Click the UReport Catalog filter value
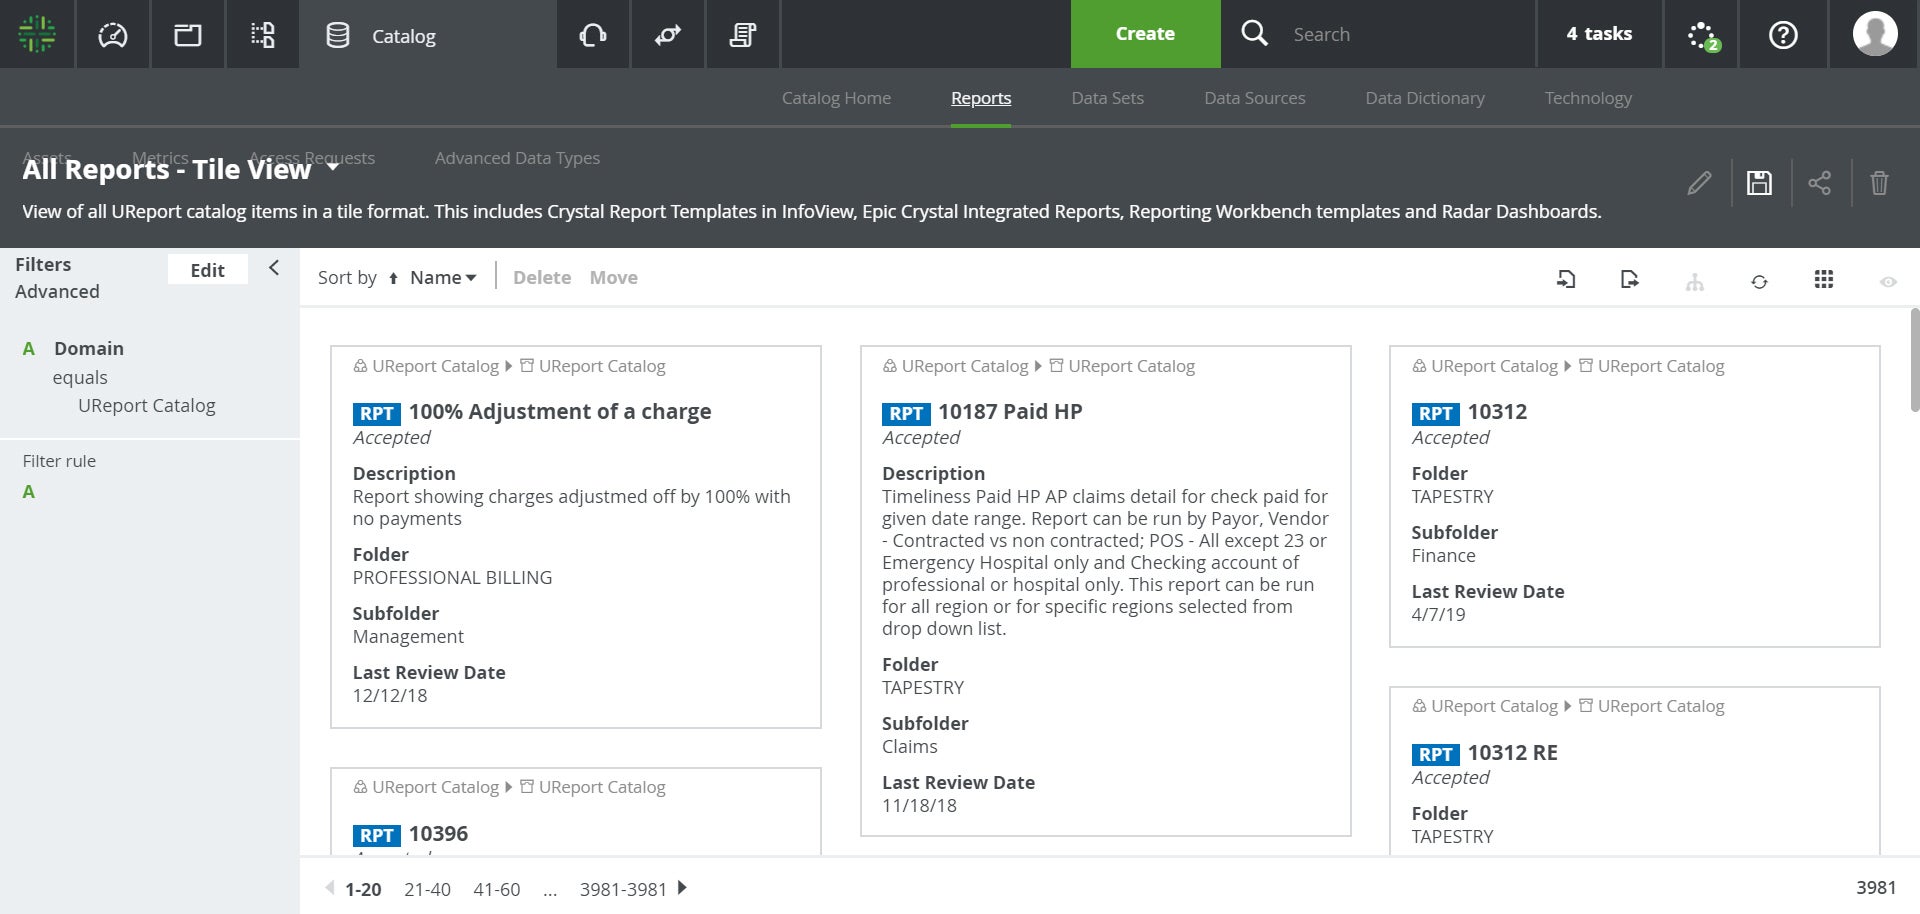Image resolution: width=1920 pixels, height=914 pixels. 147,406
